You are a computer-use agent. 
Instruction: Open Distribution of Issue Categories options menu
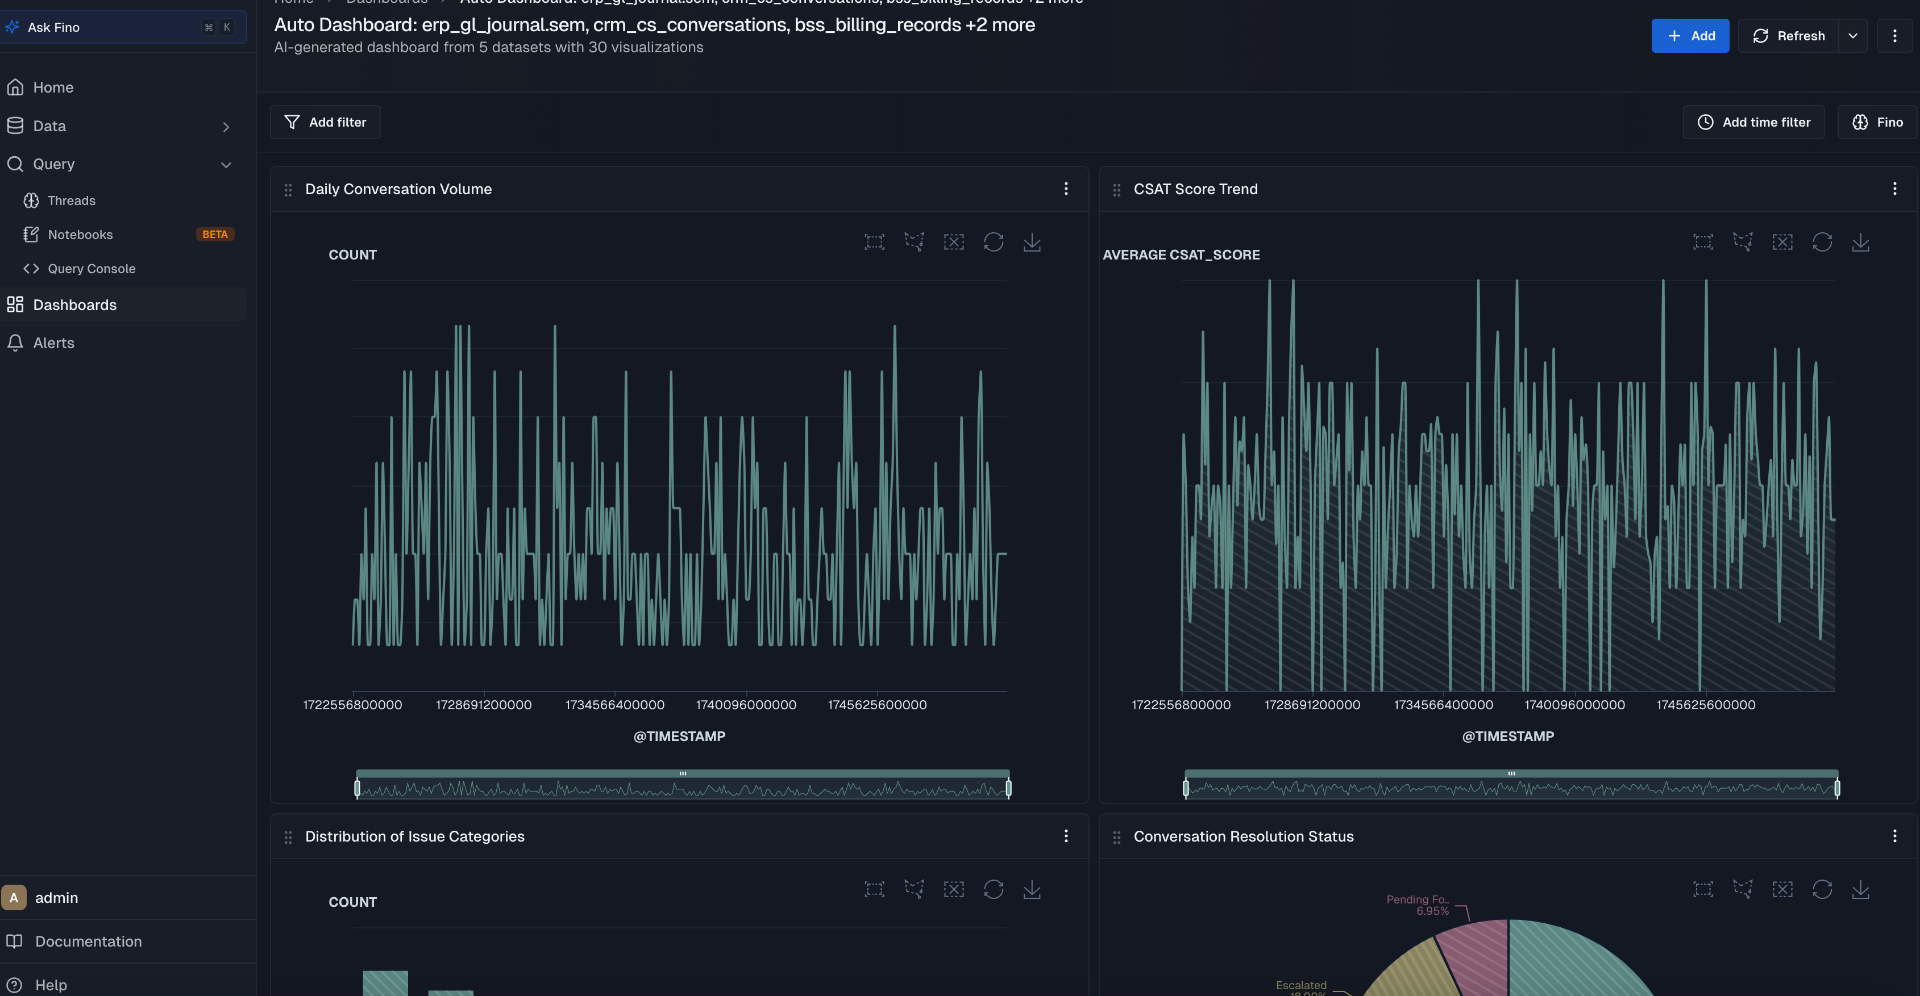[x=1066, y=836]
